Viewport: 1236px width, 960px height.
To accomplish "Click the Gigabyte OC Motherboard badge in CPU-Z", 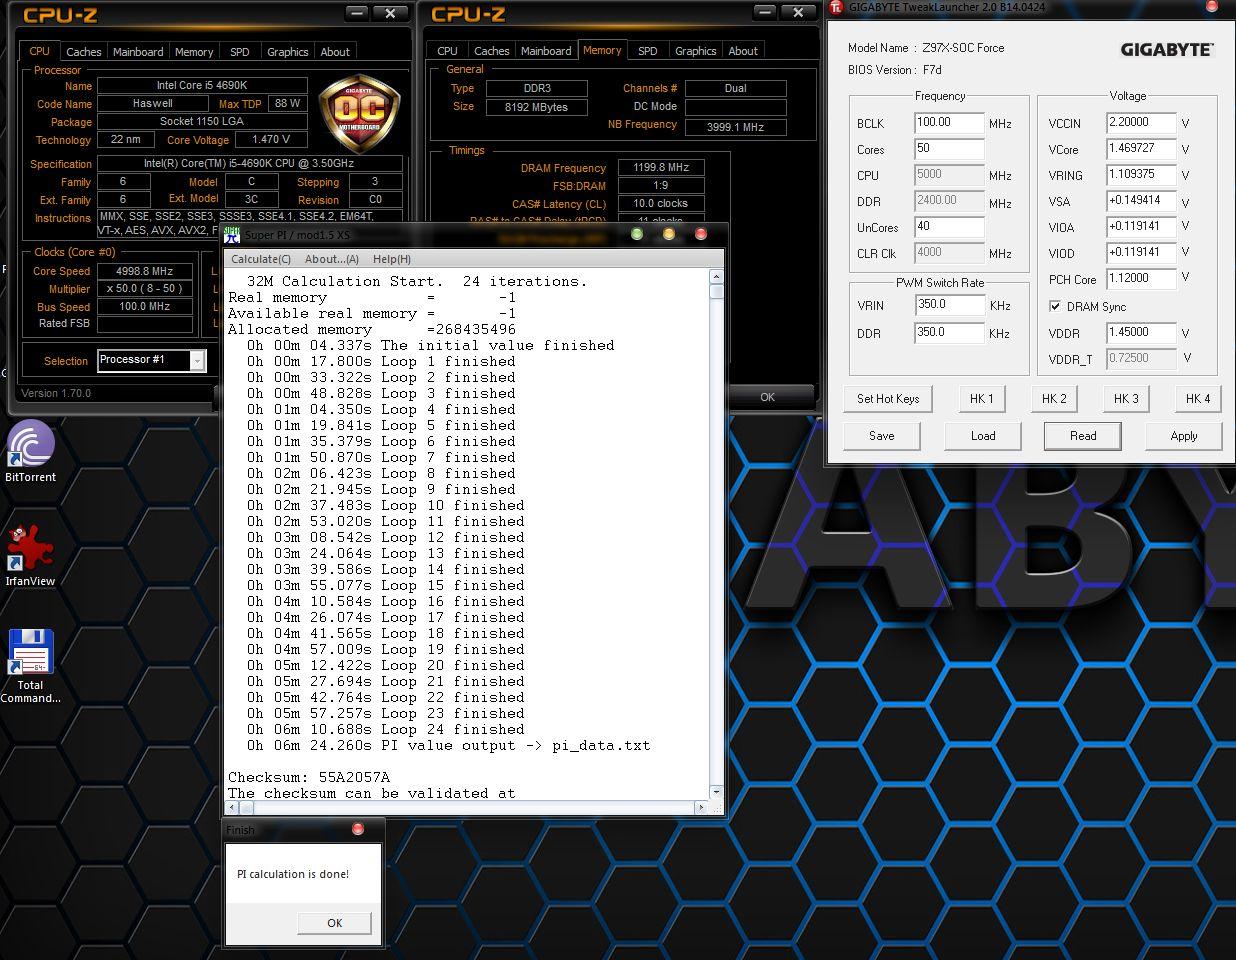I will (x=359, y=113).
